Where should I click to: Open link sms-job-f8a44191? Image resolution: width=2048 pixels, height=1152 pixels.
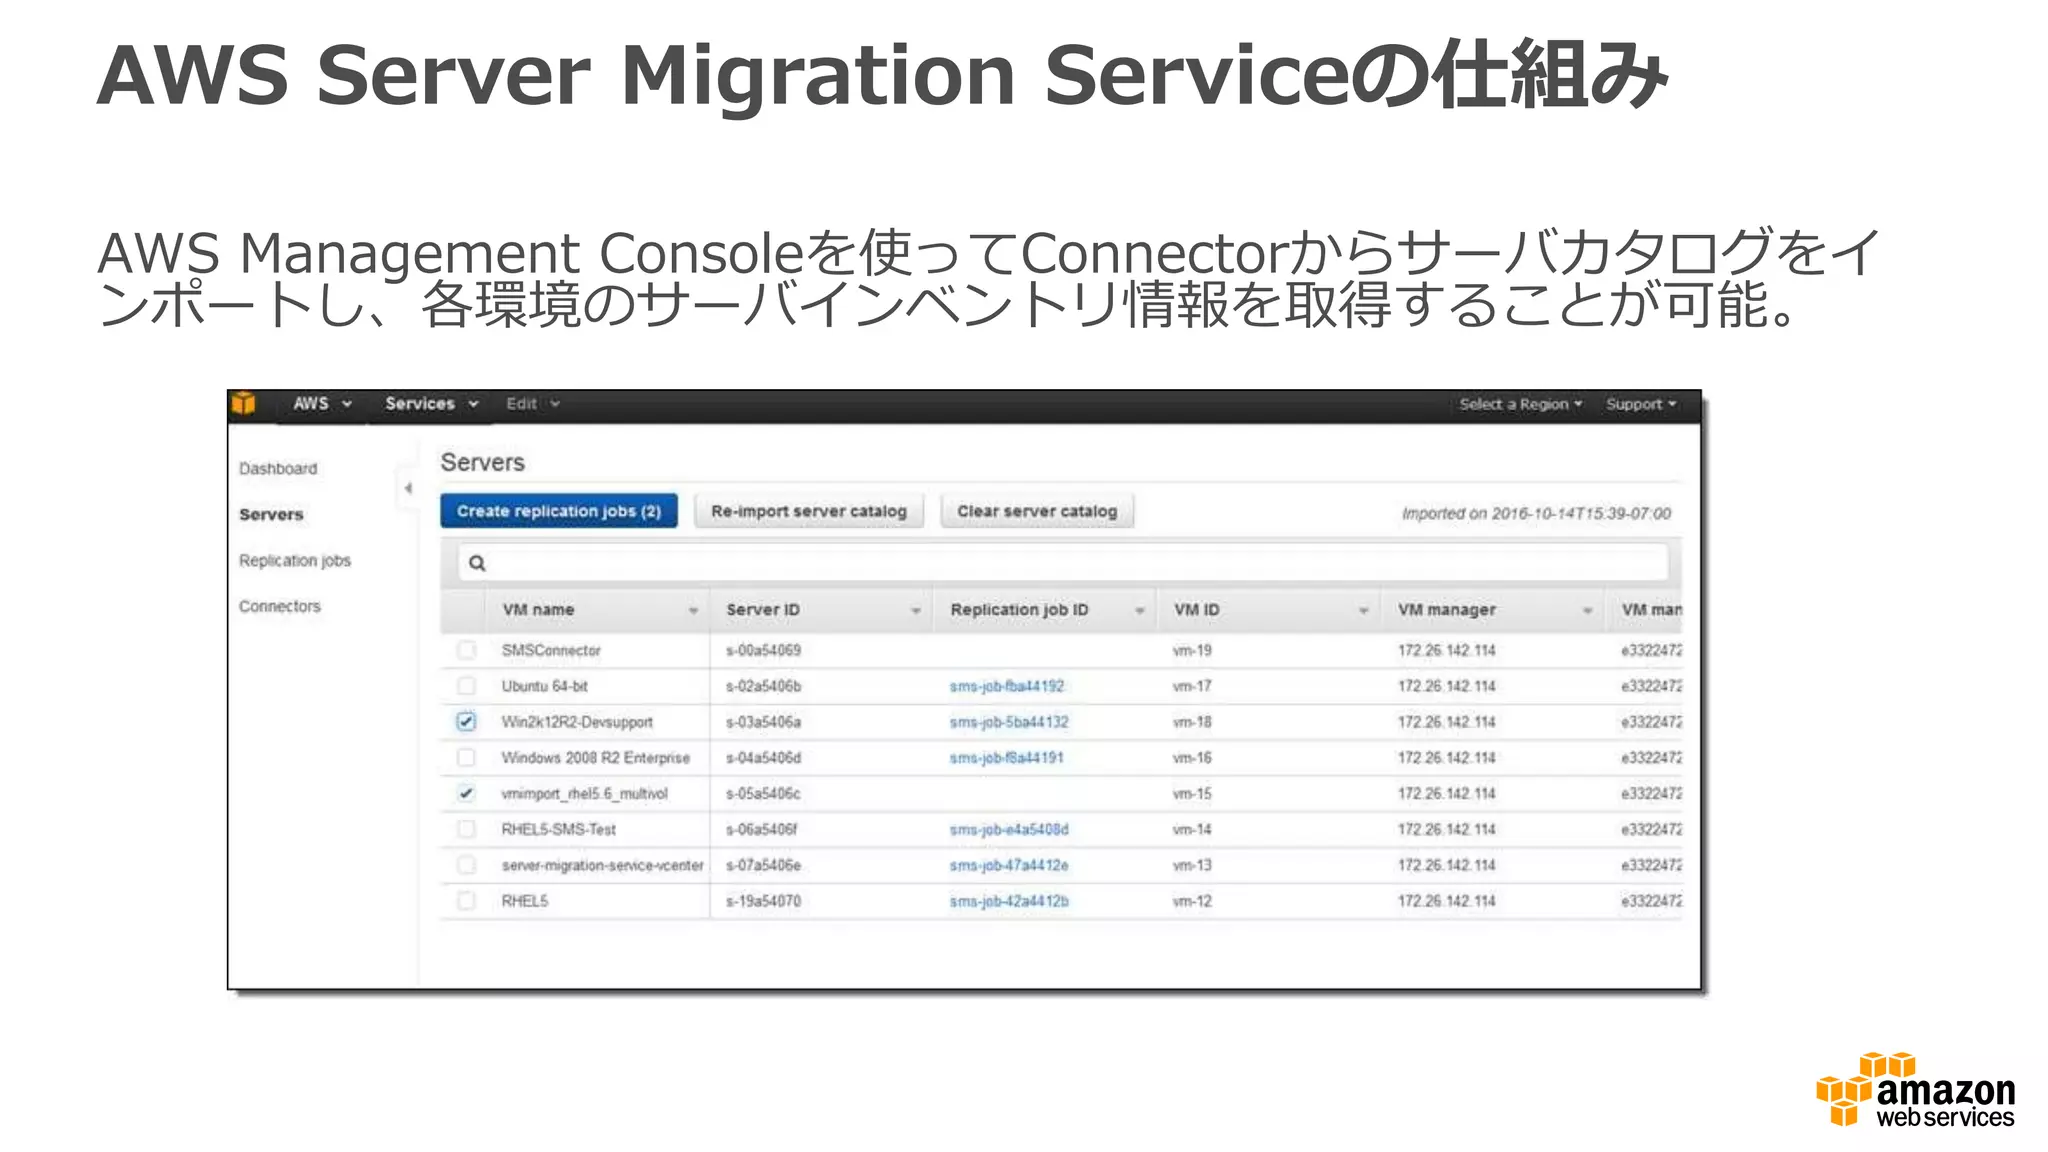coord(1007,758)
